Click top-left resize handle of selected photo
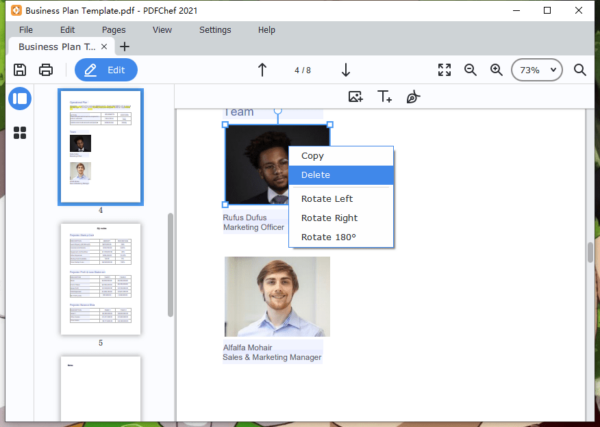Viewport: 600px width, 427px height. (225, 125)
